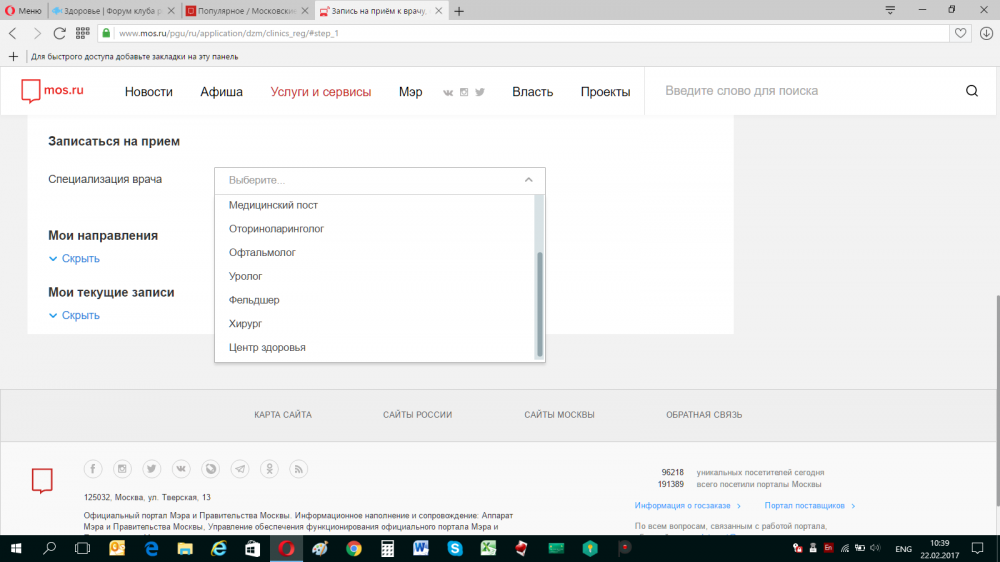Screen dimensions: 1000x562
Task: Click the search magnifier icon in site header
Action: coord(971,91)
